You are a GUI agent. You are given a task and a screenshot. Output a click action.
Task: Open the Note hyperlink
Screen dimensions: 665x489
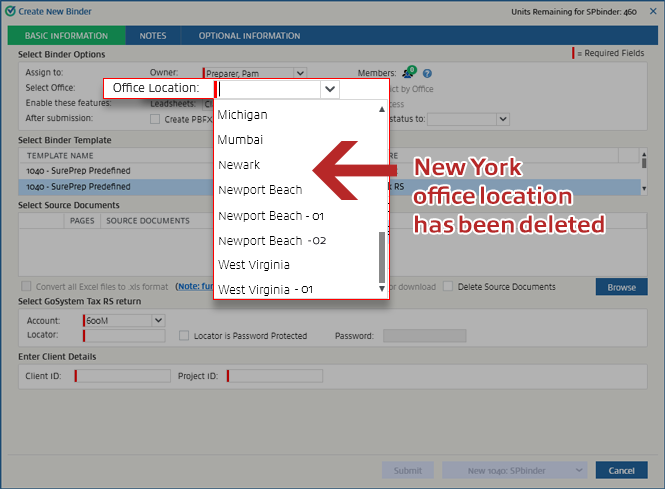[196, 286]
